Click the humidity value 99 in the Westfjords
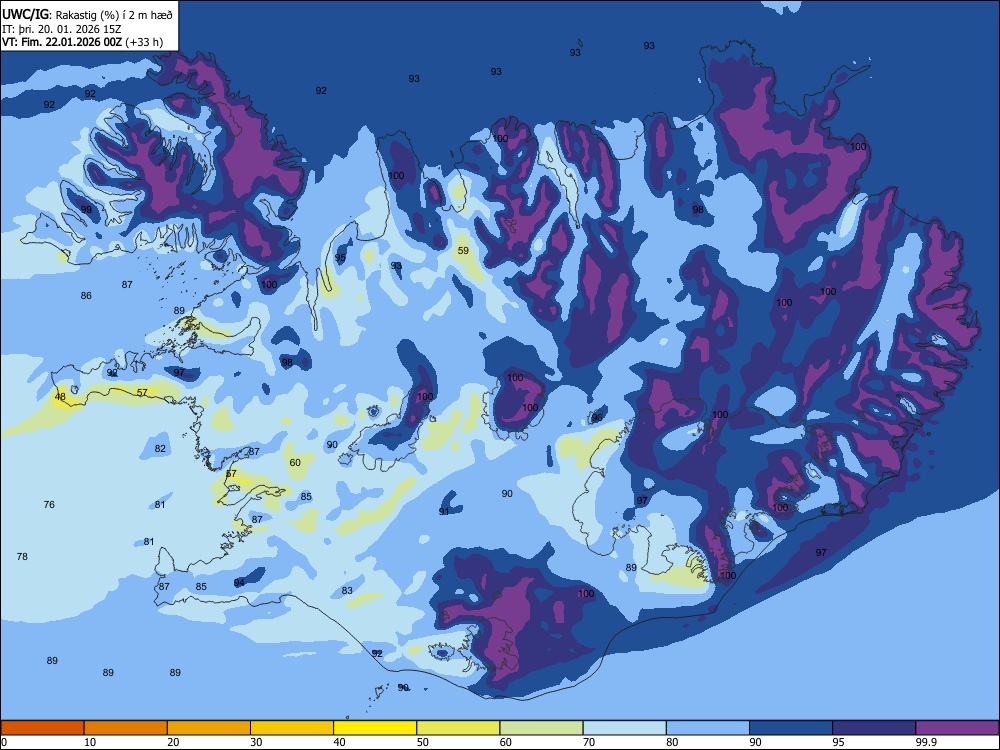The image size is (1000, 750). [x=86, y=210]
